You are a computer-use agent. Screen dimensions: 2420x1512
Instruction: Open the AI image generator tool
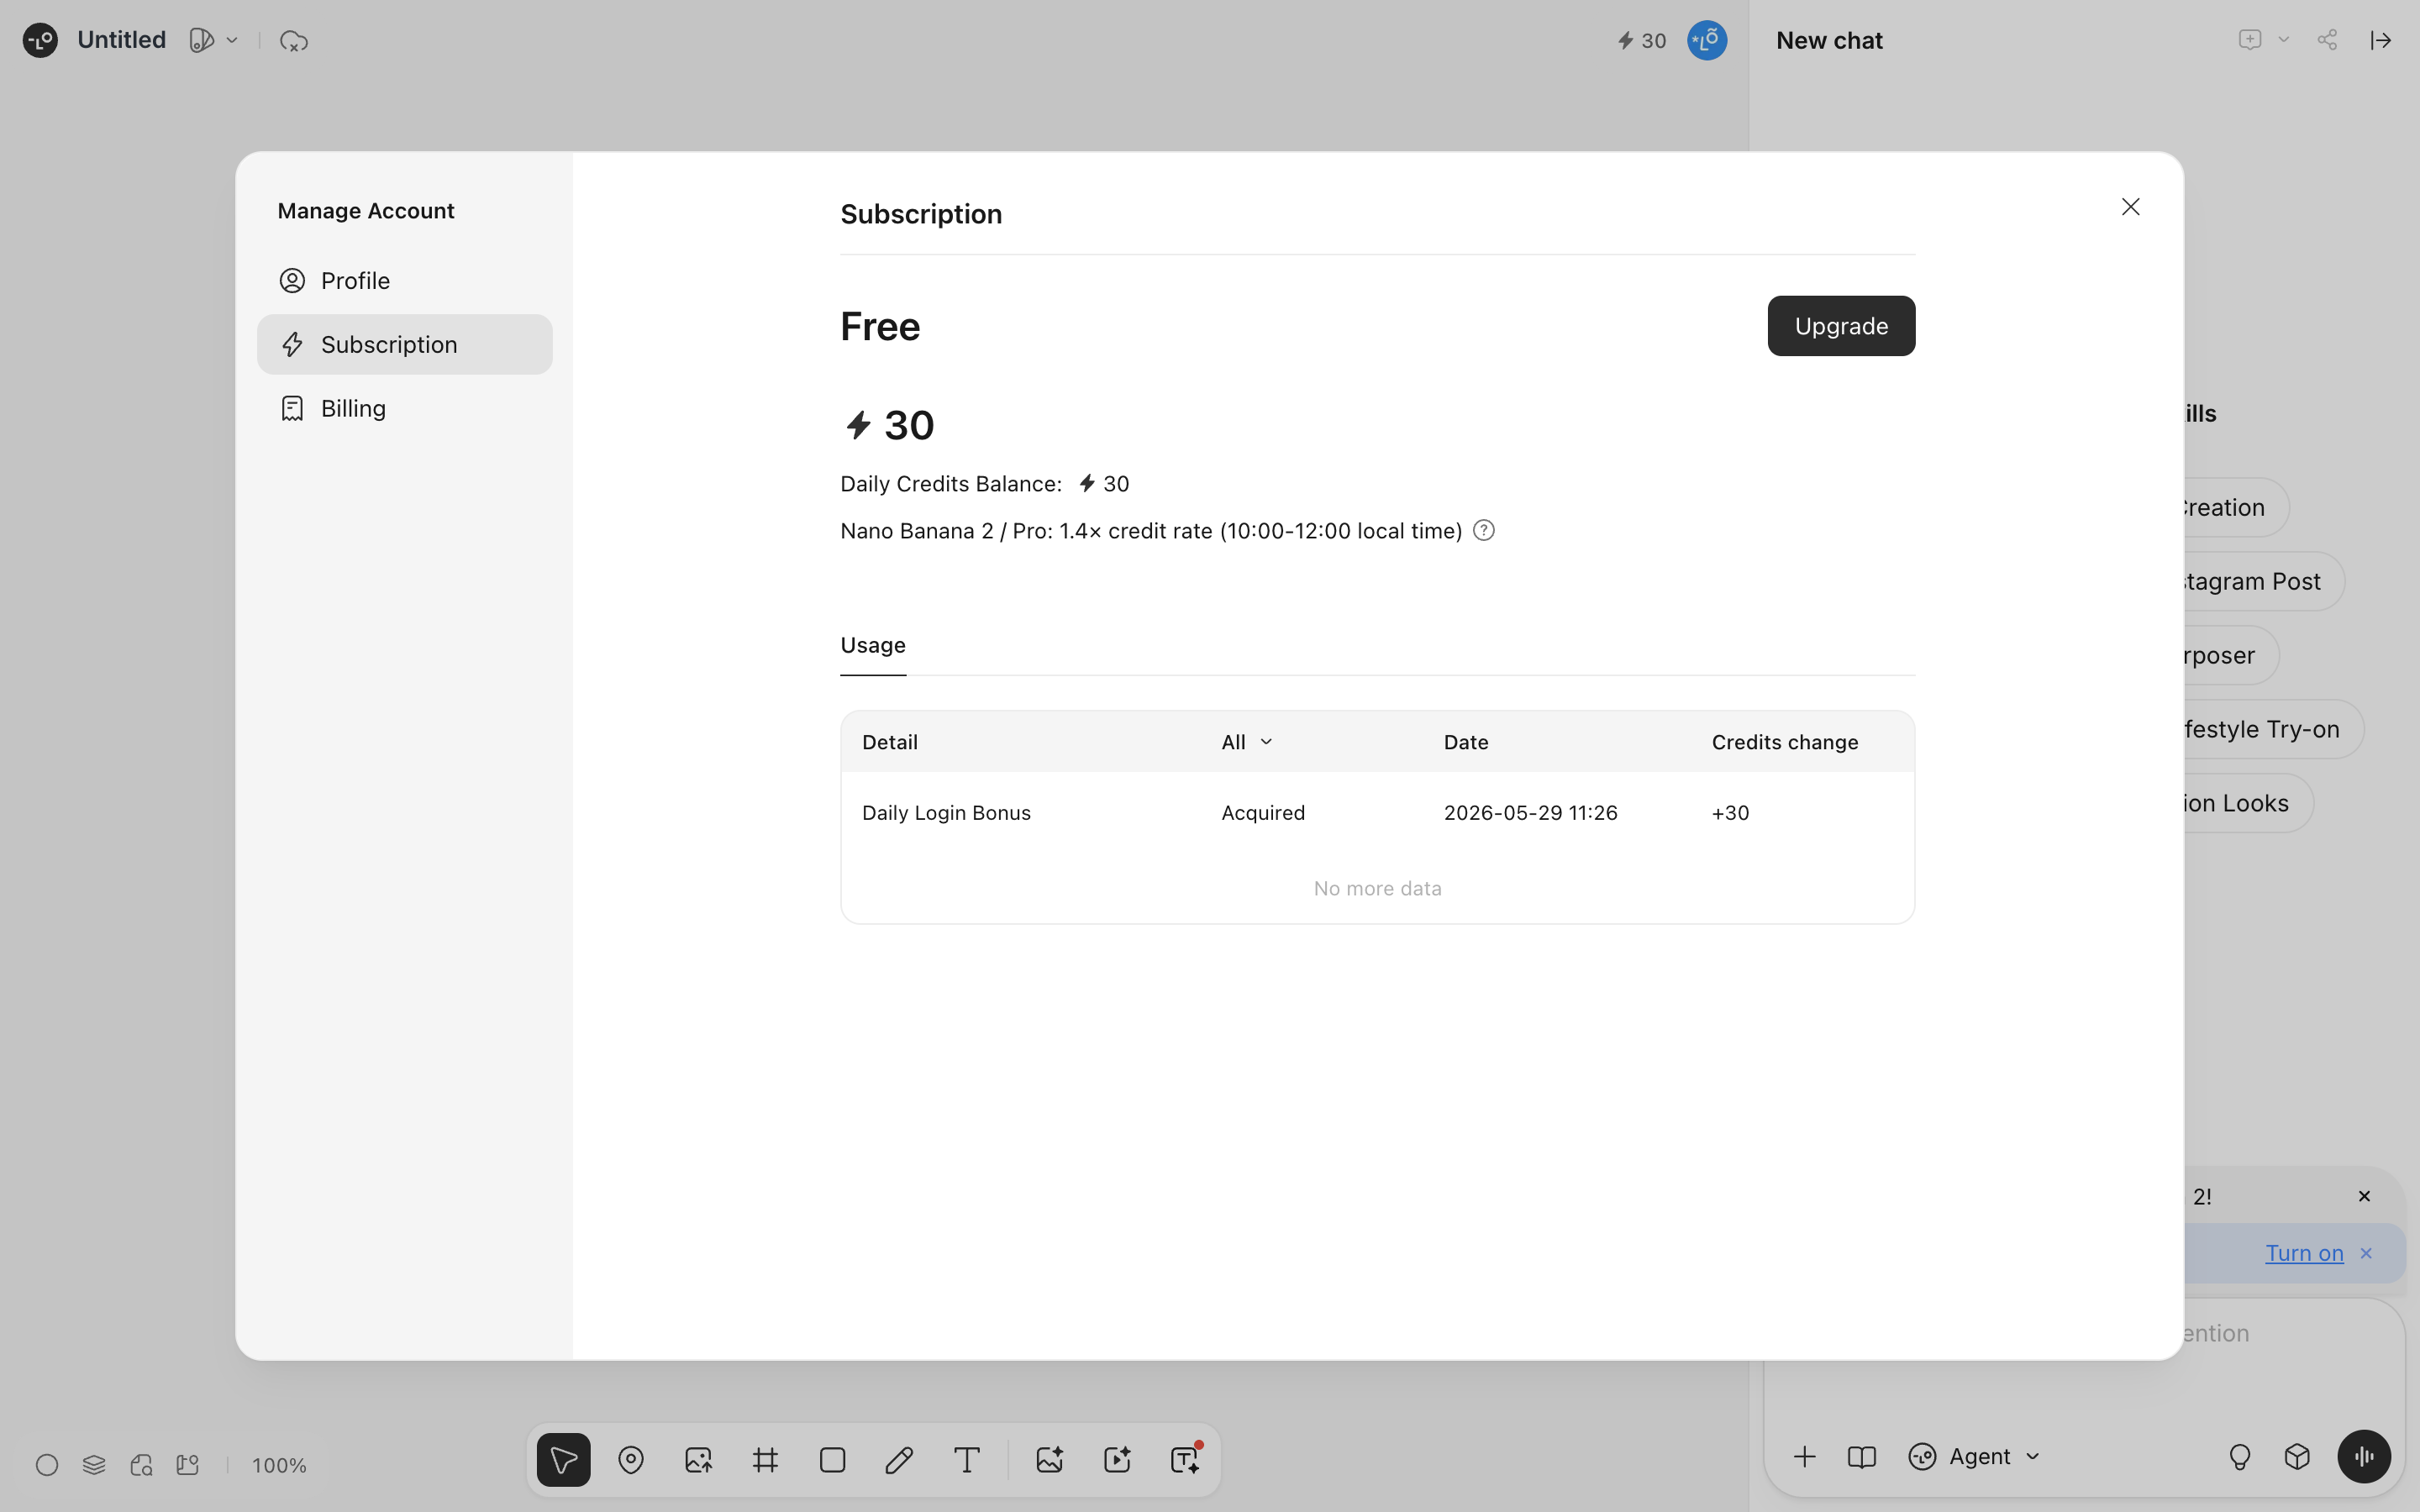(1049, 1460)
